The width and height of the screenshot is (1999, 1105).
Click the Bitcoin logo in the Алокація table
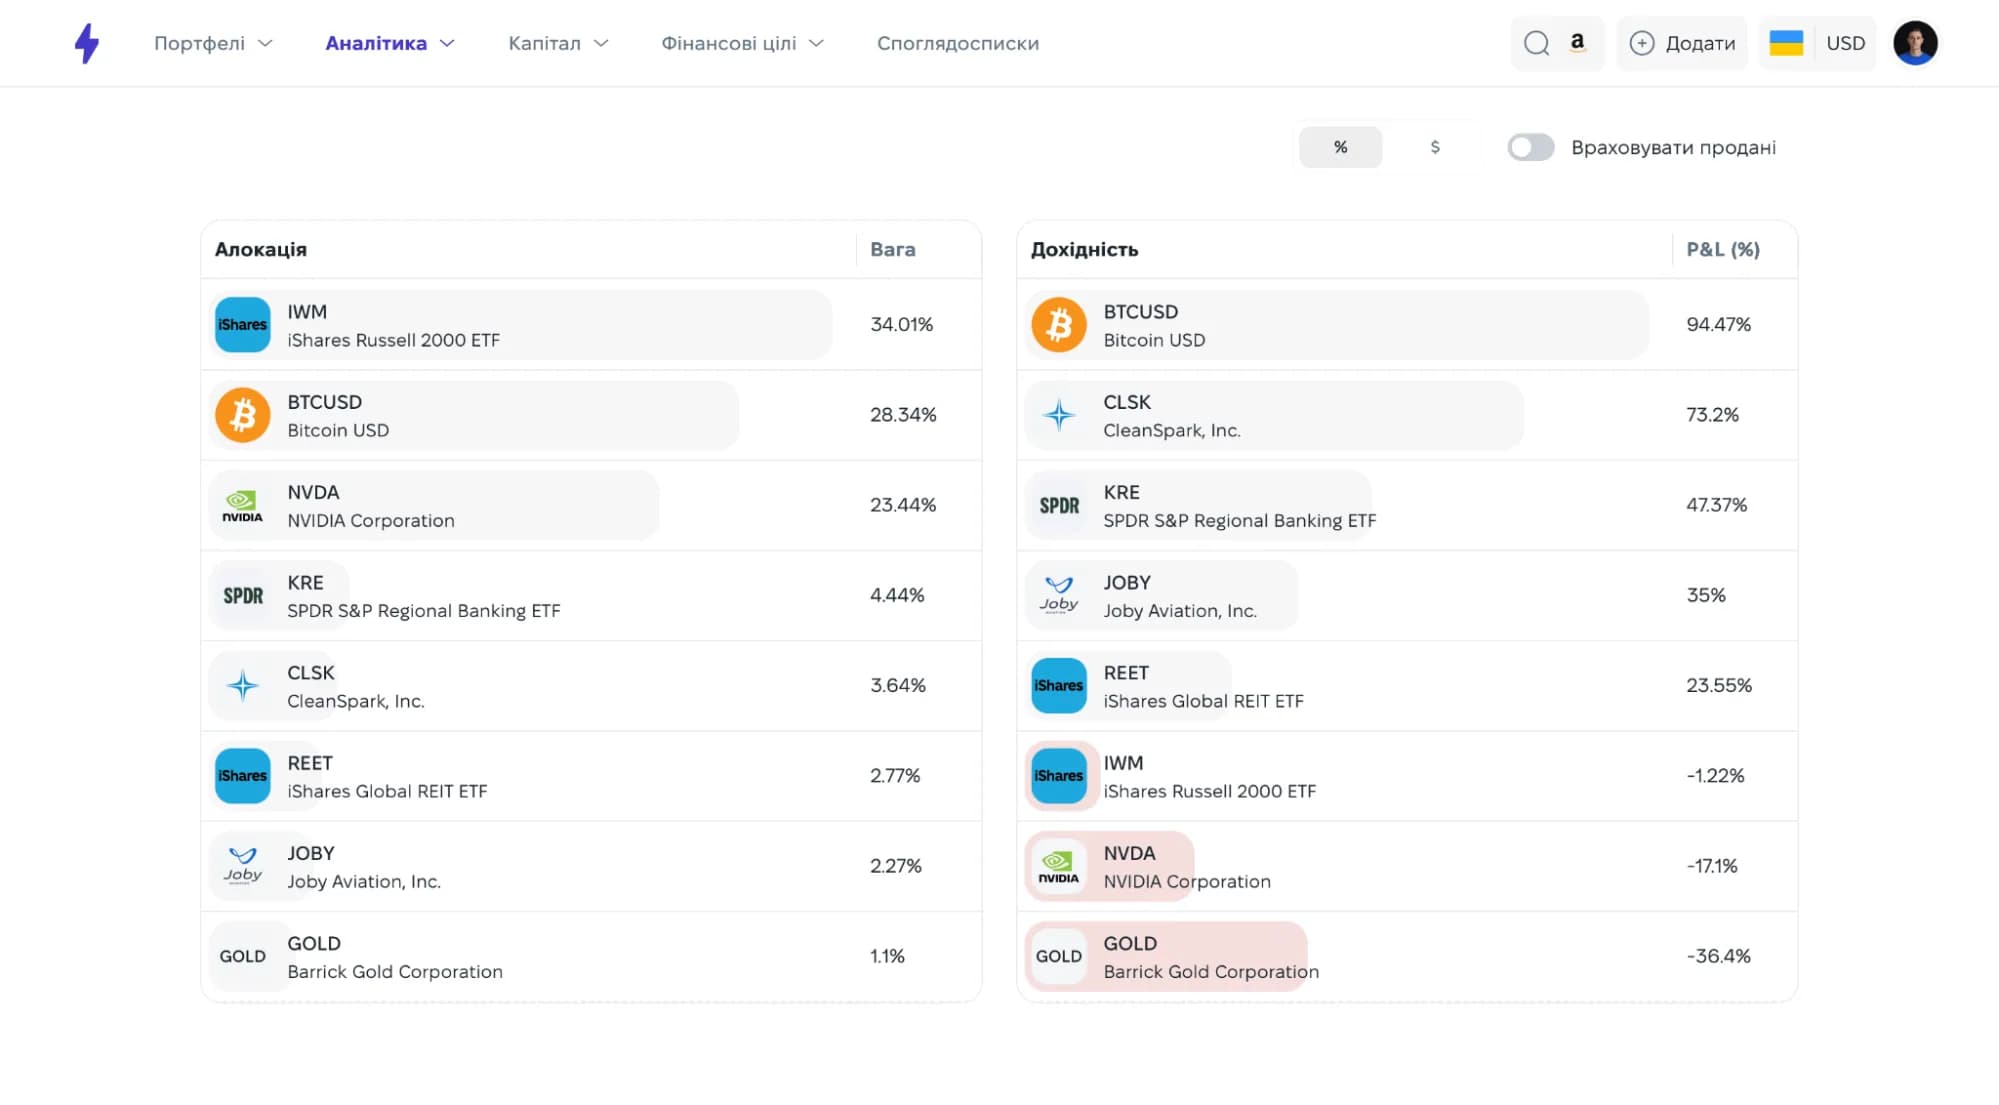click(x=243, y=415)
